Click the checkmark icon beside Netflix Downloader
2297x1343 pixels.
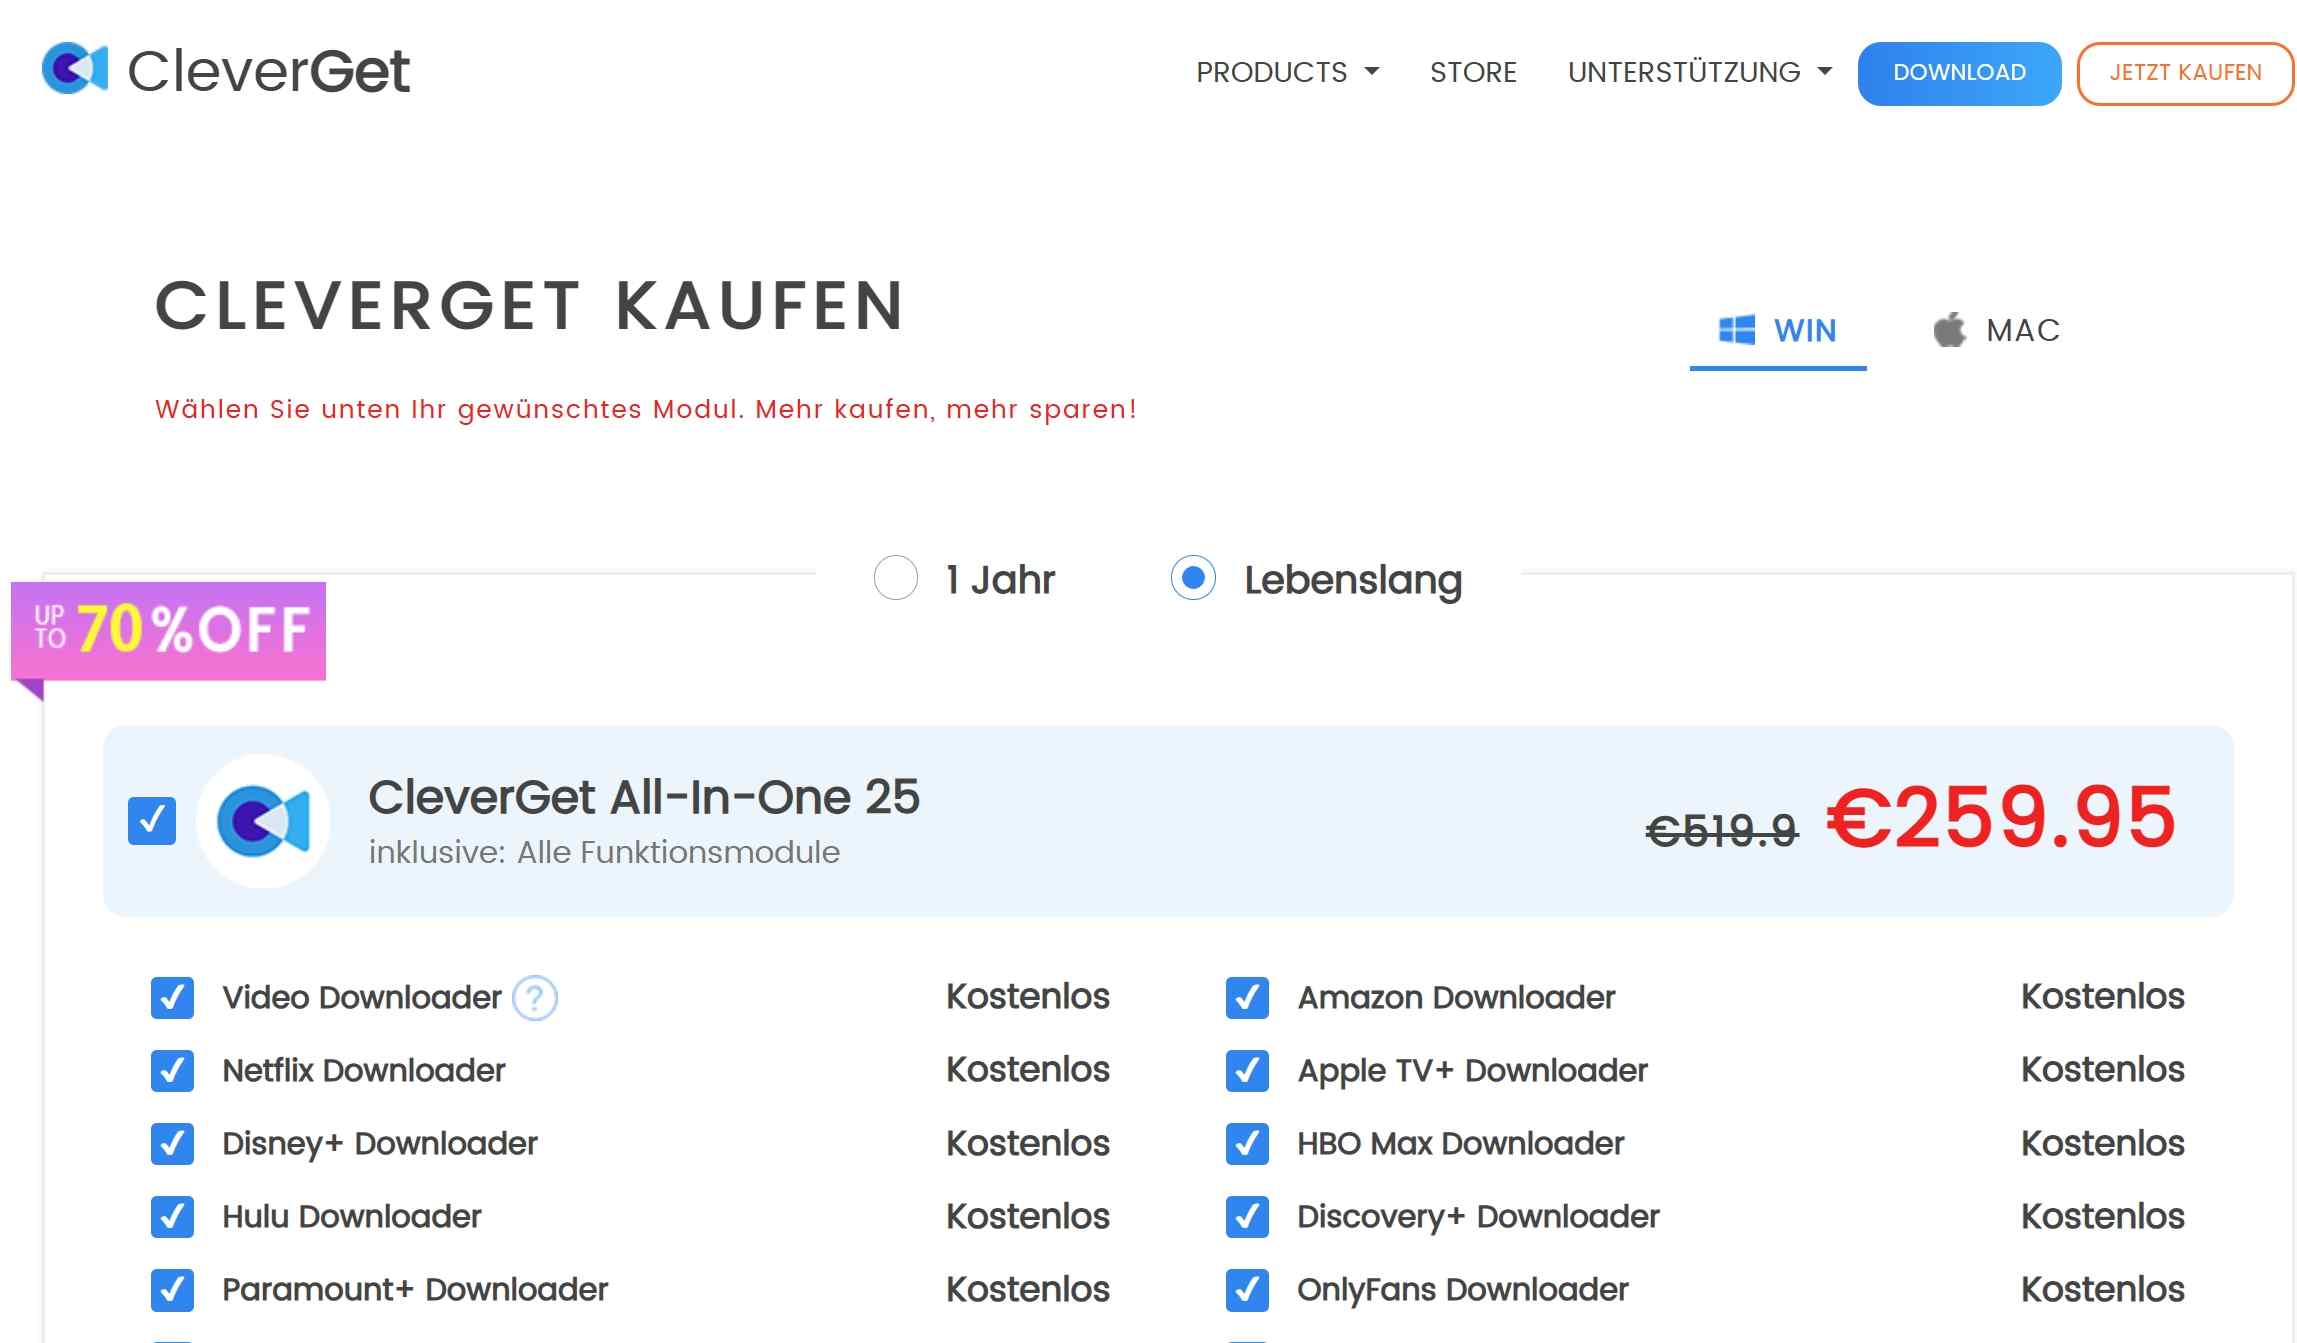(172, 1071)
